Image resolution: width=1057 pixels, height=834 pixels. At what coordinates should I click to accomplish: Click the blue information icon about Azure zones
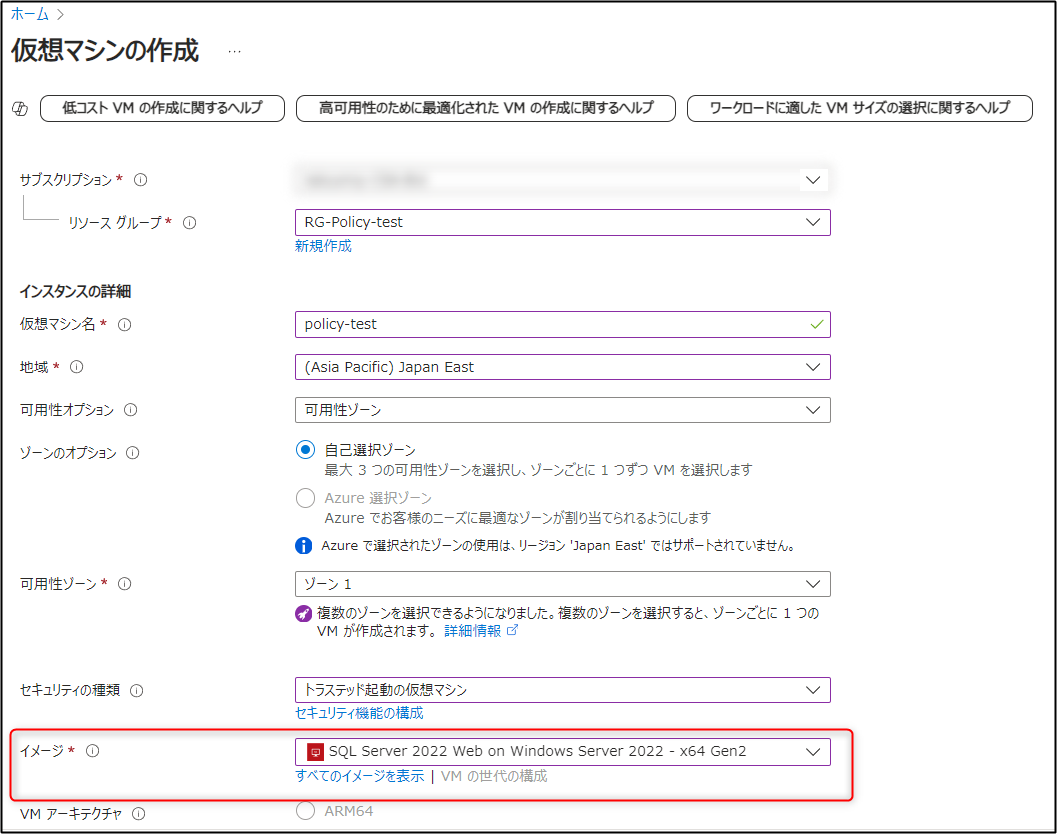coord(303,545)
